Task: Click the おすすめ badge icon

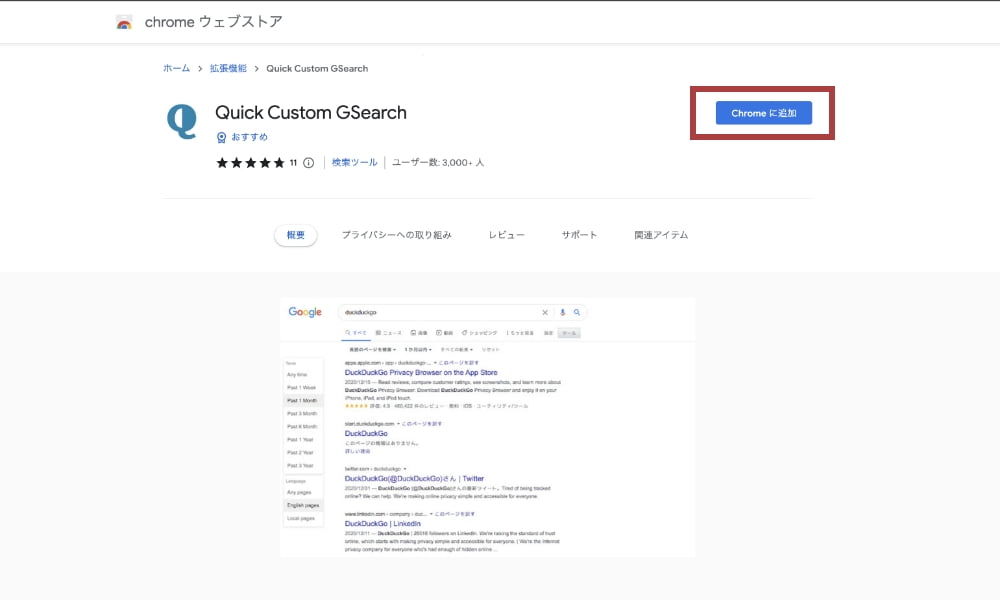Action: tap(222, 137)
